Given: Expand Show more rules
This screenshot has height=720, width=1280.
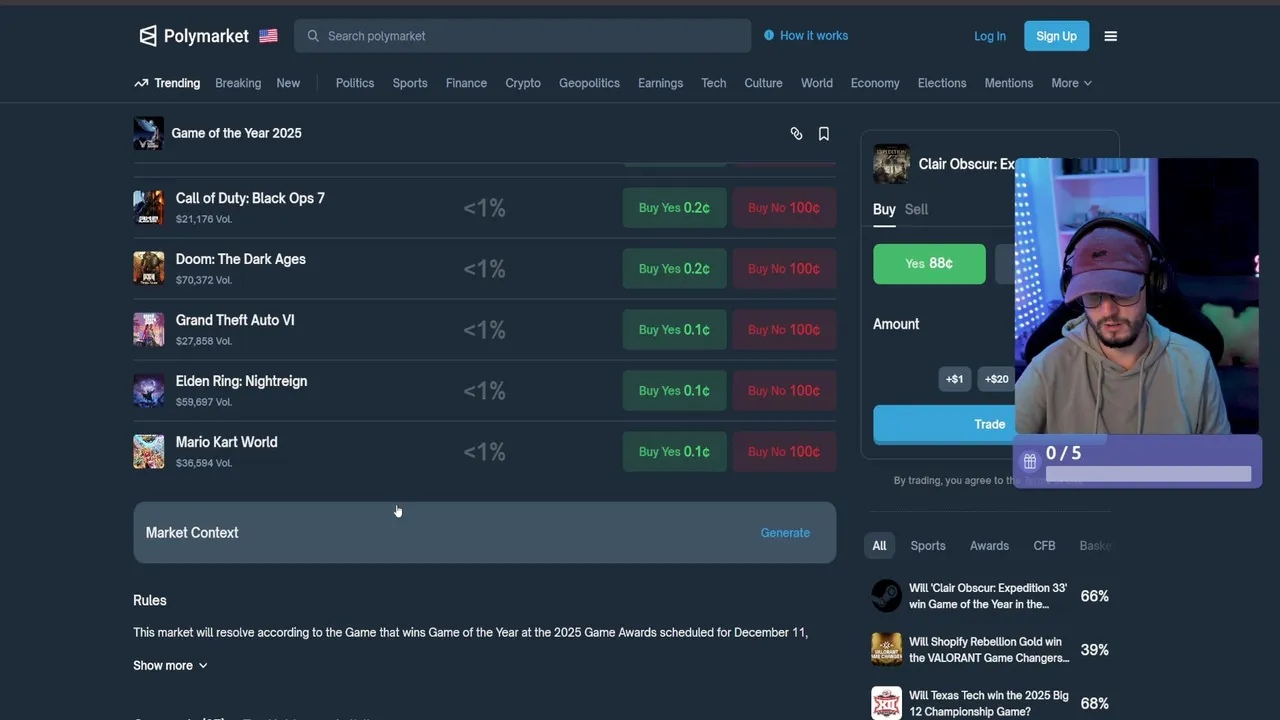Looking at the screenshot, I should tap(170, 665).
